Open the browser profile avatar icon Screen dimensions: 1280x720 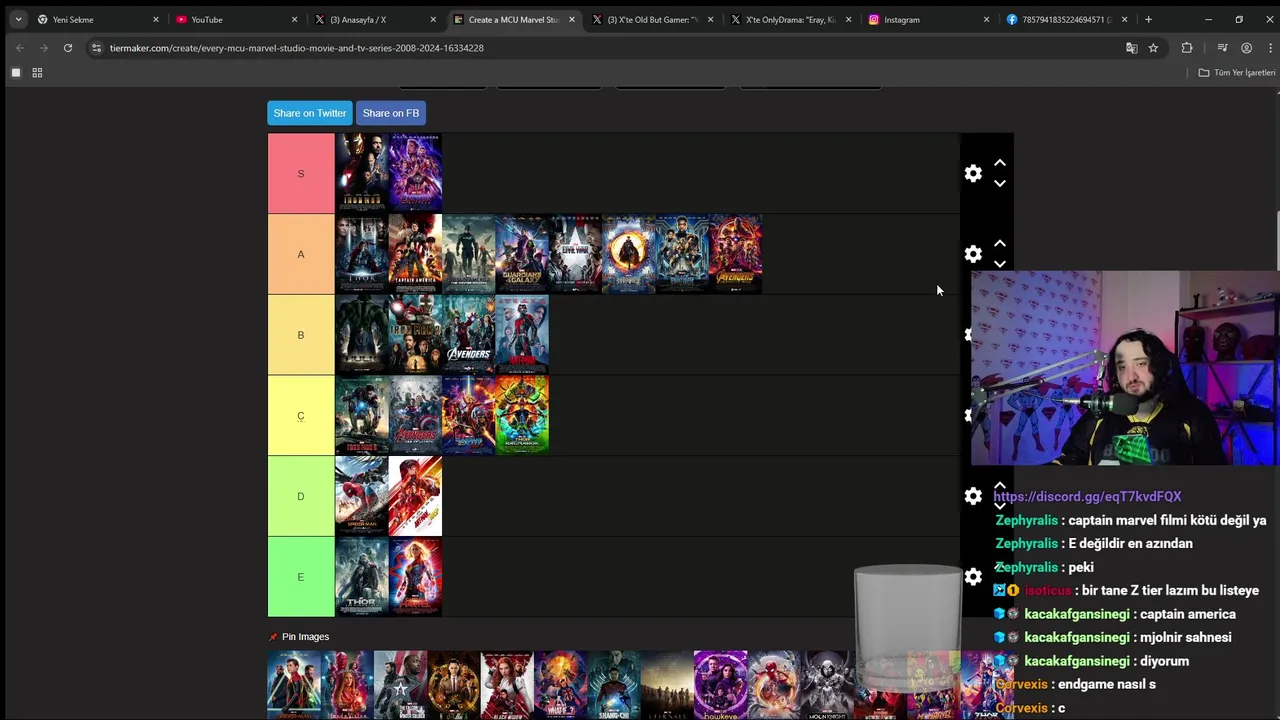click(x=1246, y=48)
